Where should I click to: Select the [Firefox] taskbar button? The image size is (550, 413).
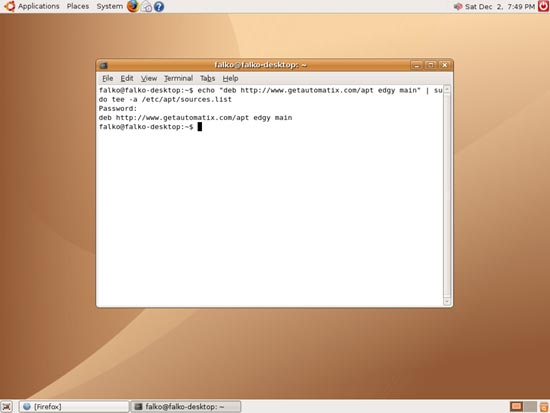coord(74,407)
